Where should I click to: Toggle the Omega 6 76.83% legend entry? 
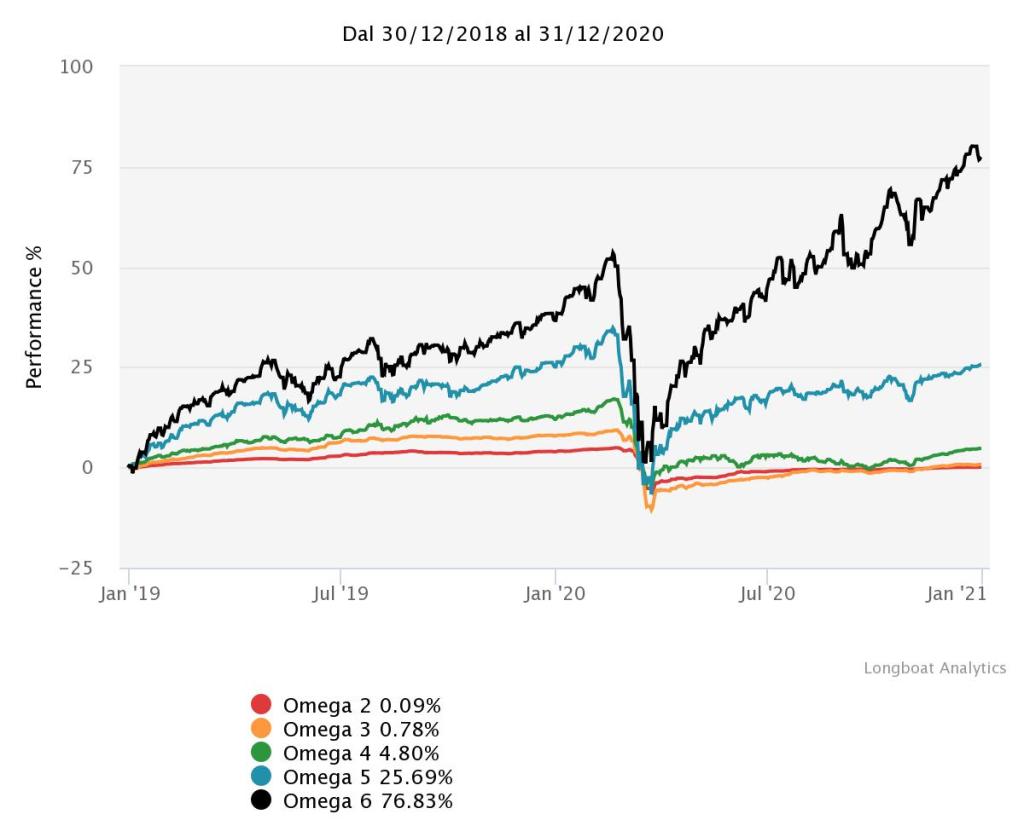[366, 800]
